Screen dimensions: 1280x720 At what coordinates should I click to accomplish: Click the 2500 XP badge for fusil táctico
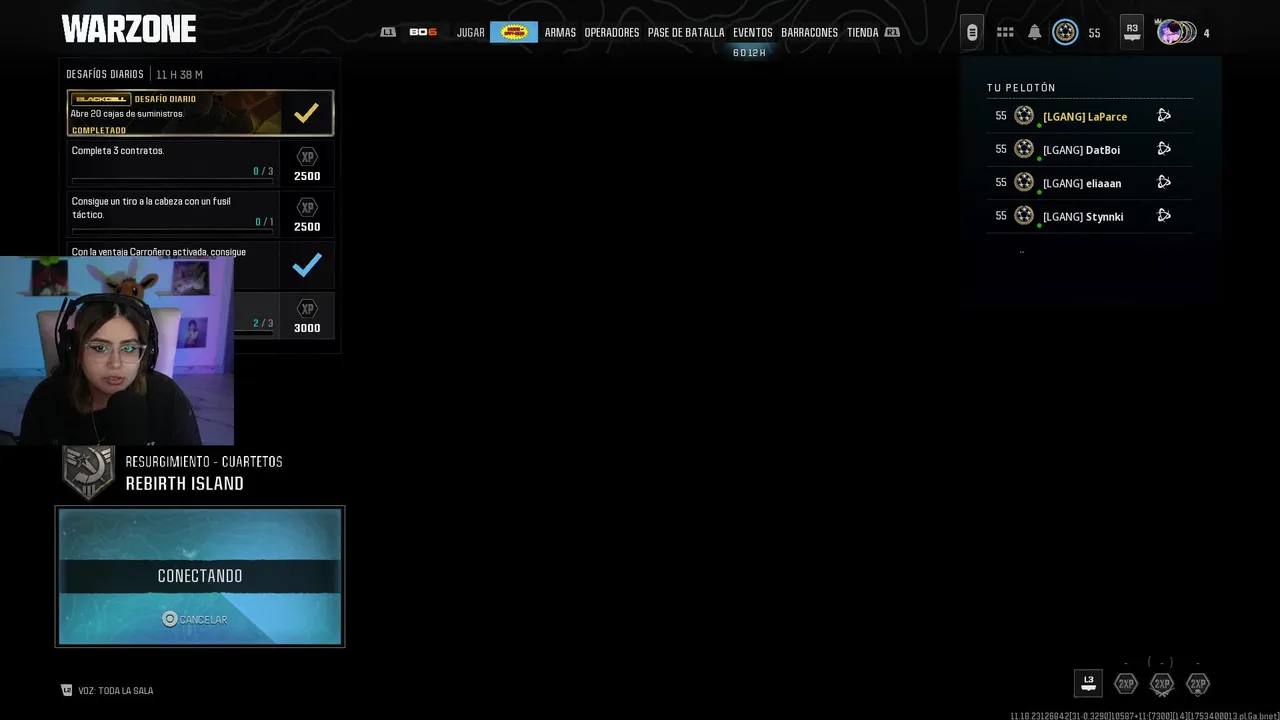click(307, 214)
